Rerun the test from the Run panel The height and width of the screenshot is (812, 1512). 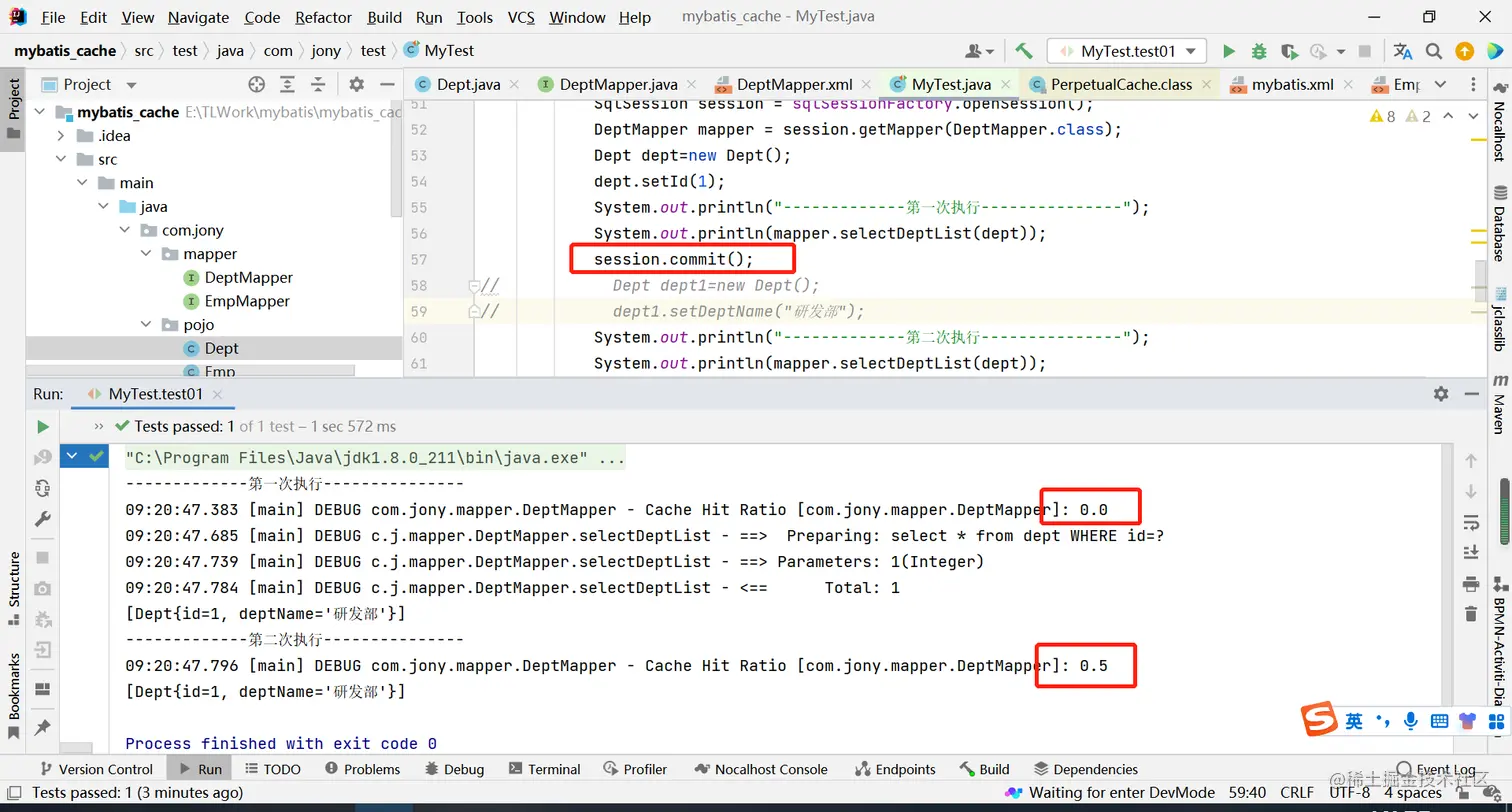(42, 426)
